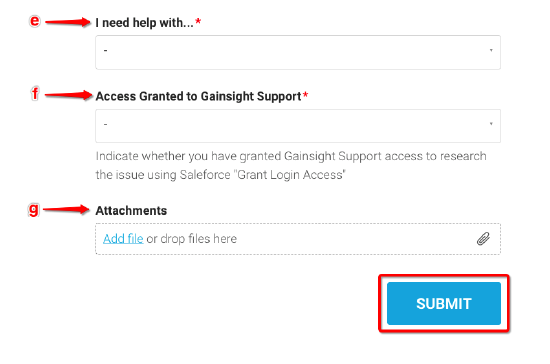This screenshot has height=364, width=550.
Task: Click red asterisk after I need help with
Action: (198, 21)
